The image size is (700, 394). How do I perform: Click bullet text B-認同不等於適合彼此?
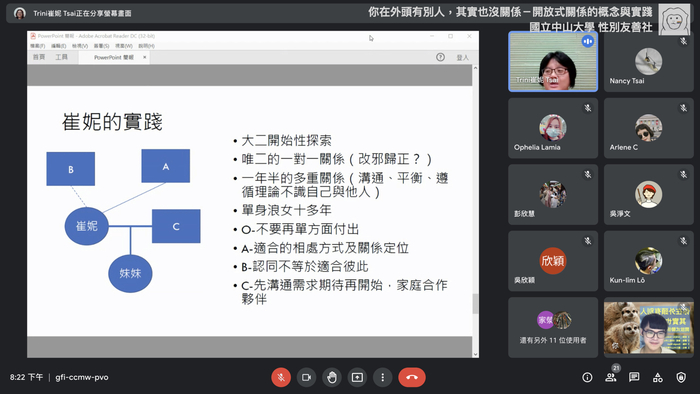click(305, 267)
